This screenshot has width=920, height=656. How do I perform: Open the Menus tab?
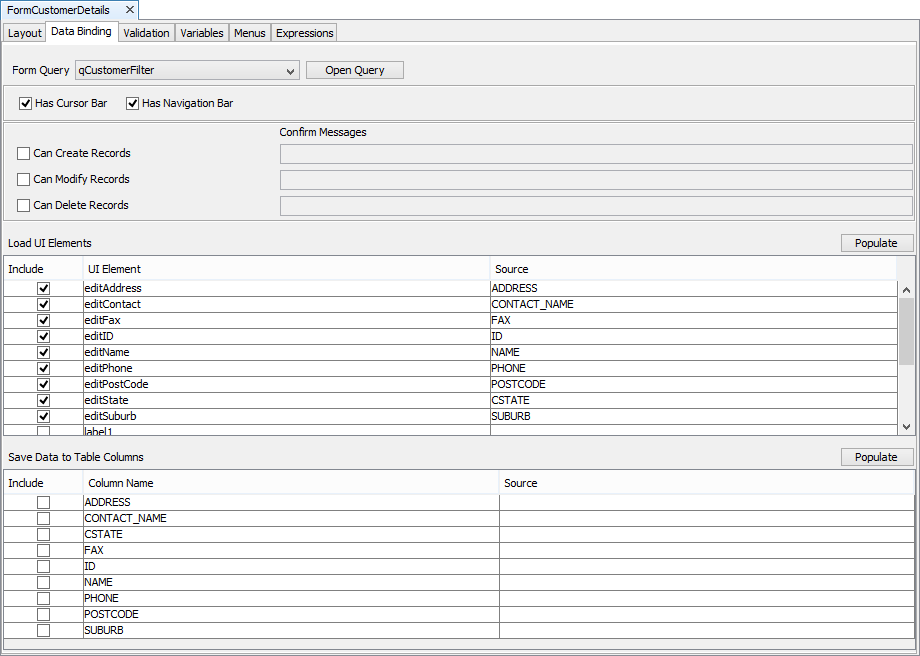[x=249, y=33]
